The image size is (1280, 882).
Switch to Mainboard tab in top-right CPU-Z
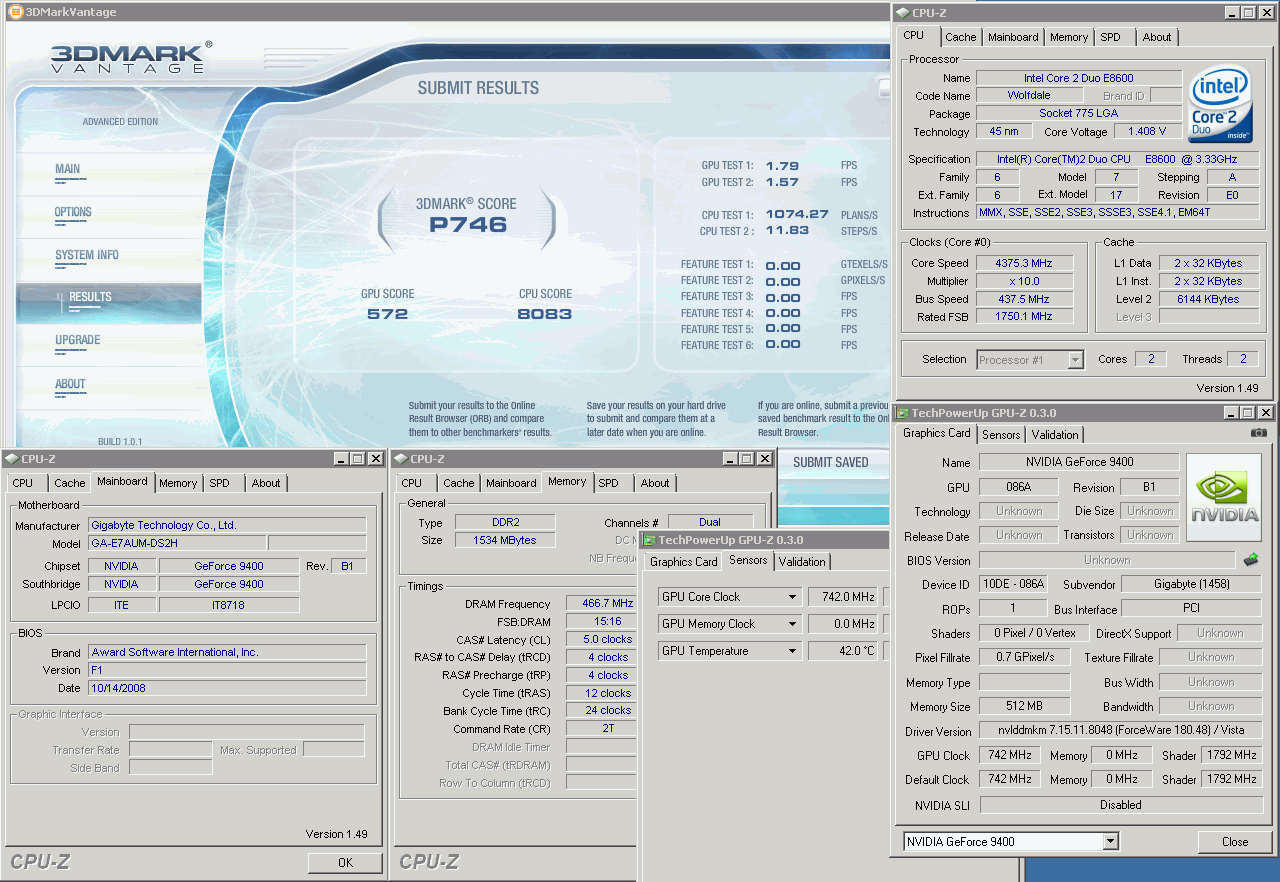pos(1013,37)
